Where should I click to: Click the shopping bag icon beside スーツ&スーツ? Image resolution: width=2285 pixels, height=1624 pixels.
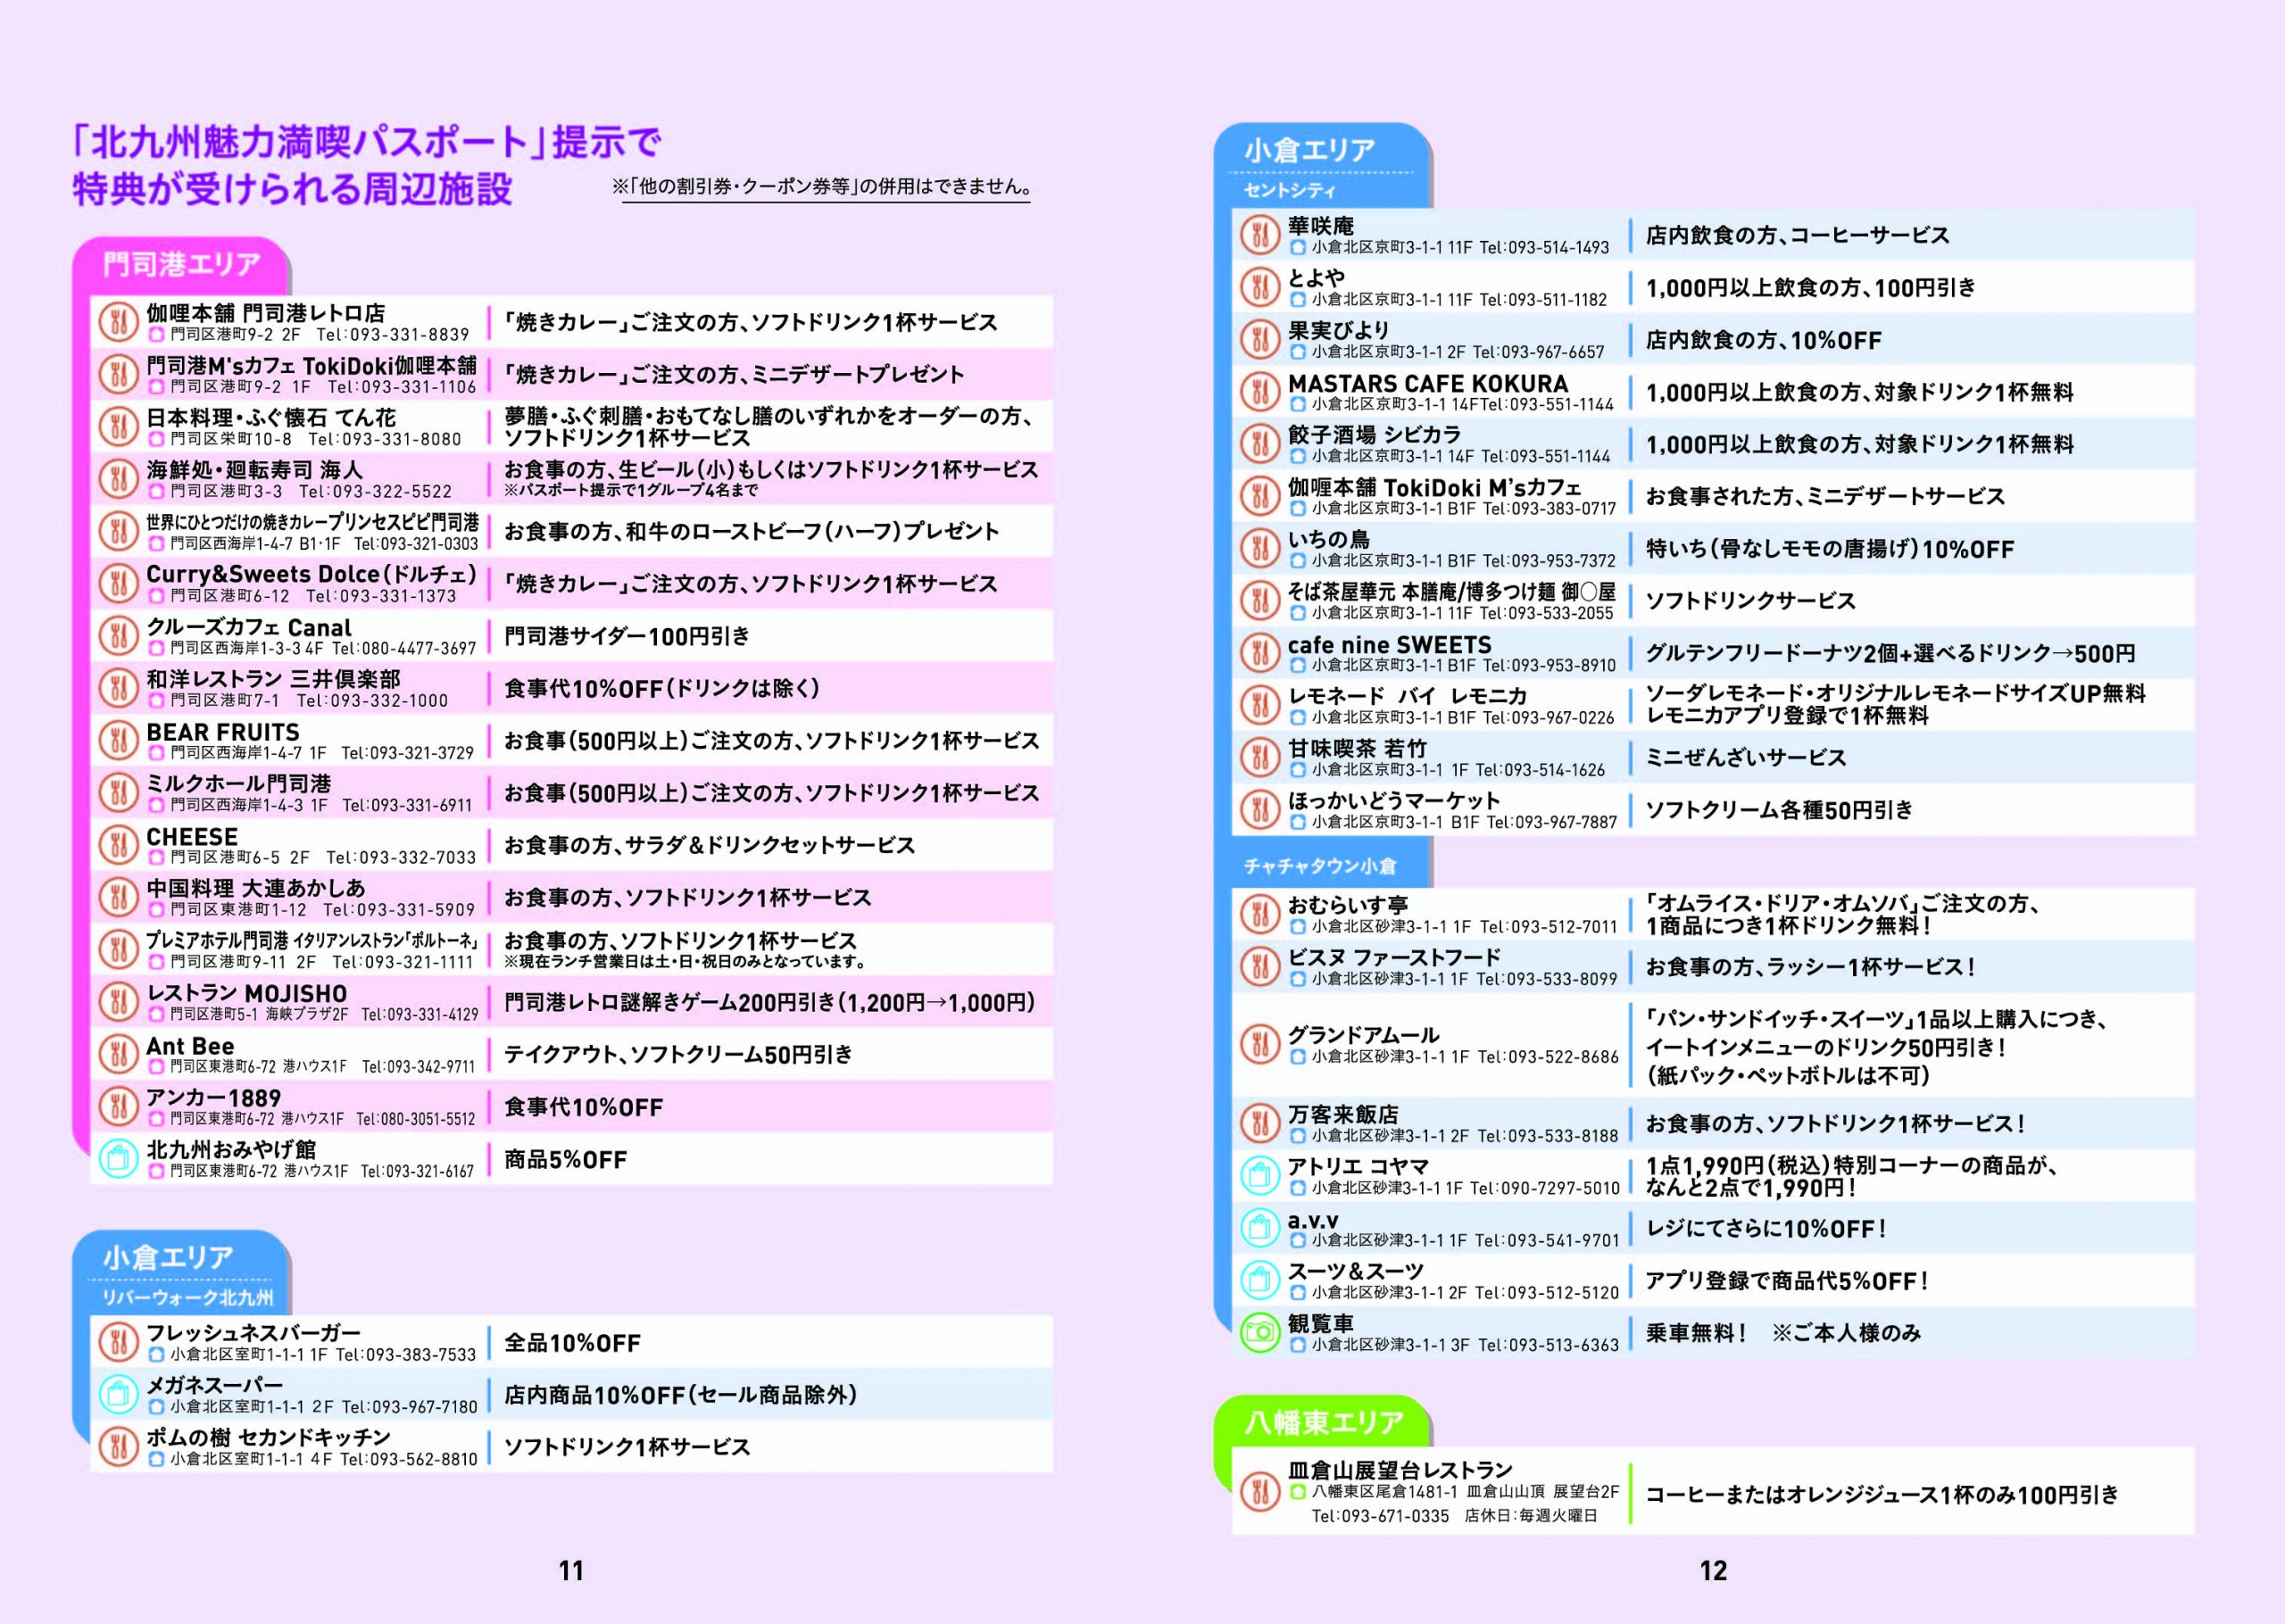click(x=1260, y=1280)
